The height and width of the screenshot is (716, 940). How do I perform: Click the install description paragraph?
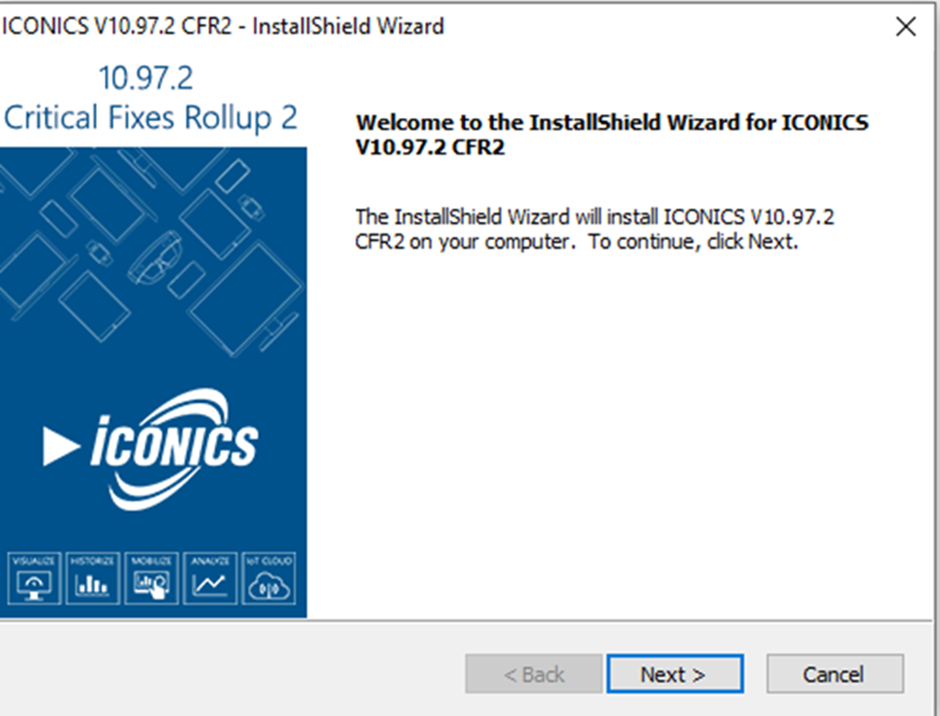click(594, 229)
